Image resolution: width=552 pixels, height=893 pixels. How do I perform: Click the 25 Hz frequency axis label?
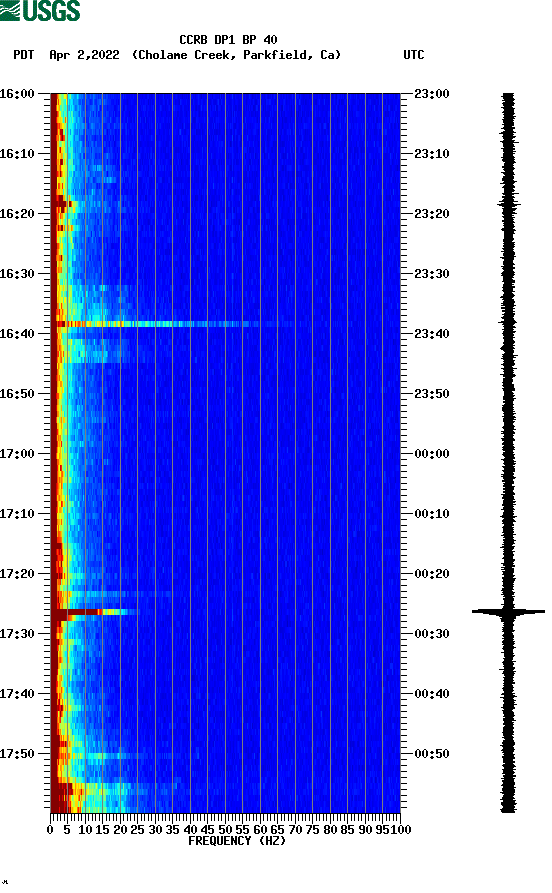click(x=137, y=830)
